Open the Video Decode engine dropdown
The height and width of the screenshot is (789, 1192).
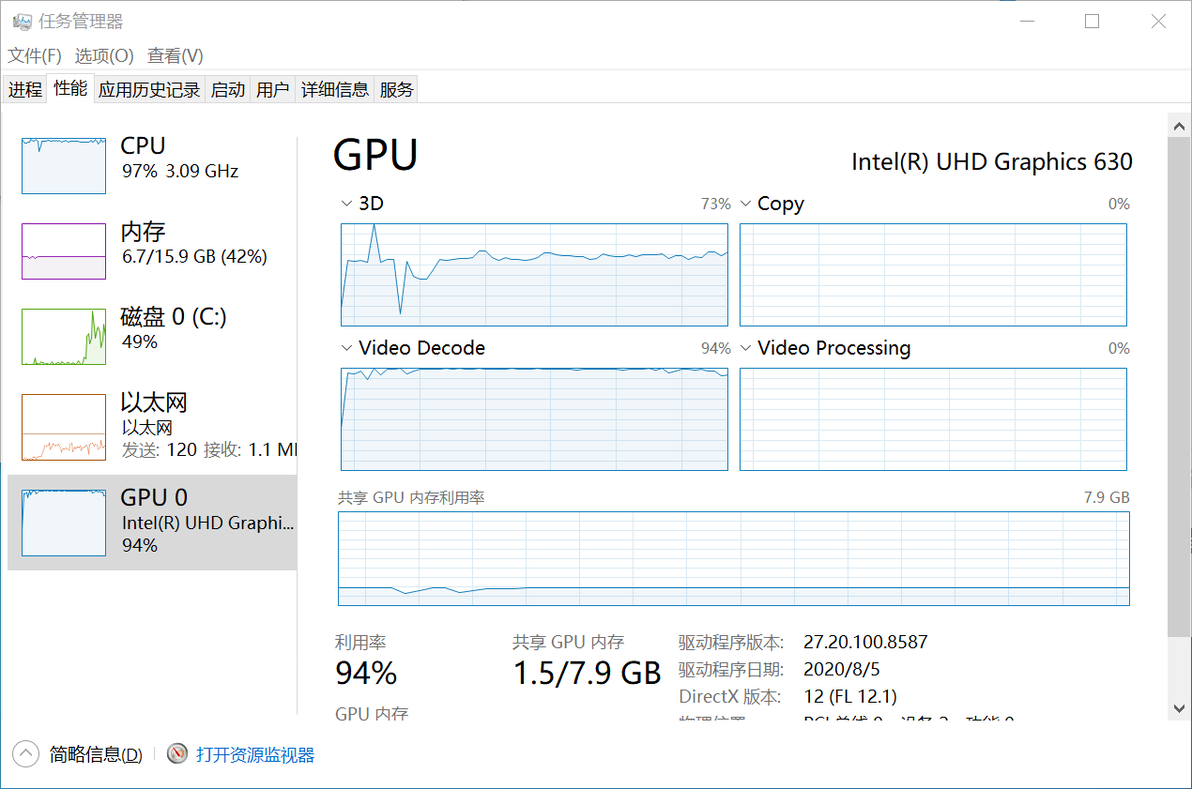point(346,348)
